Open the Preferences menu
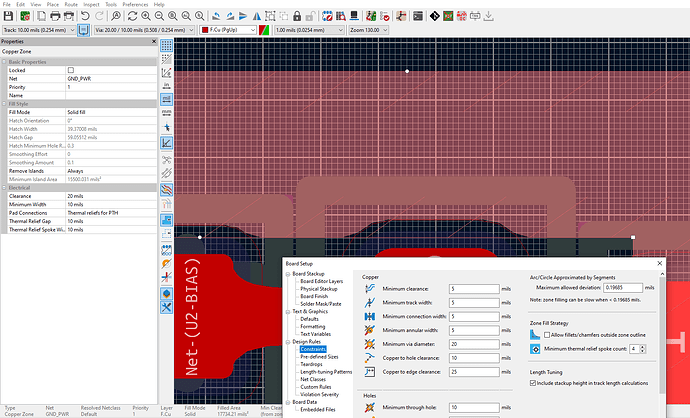Viewport: 690px width, 418px height. (135, 4)
